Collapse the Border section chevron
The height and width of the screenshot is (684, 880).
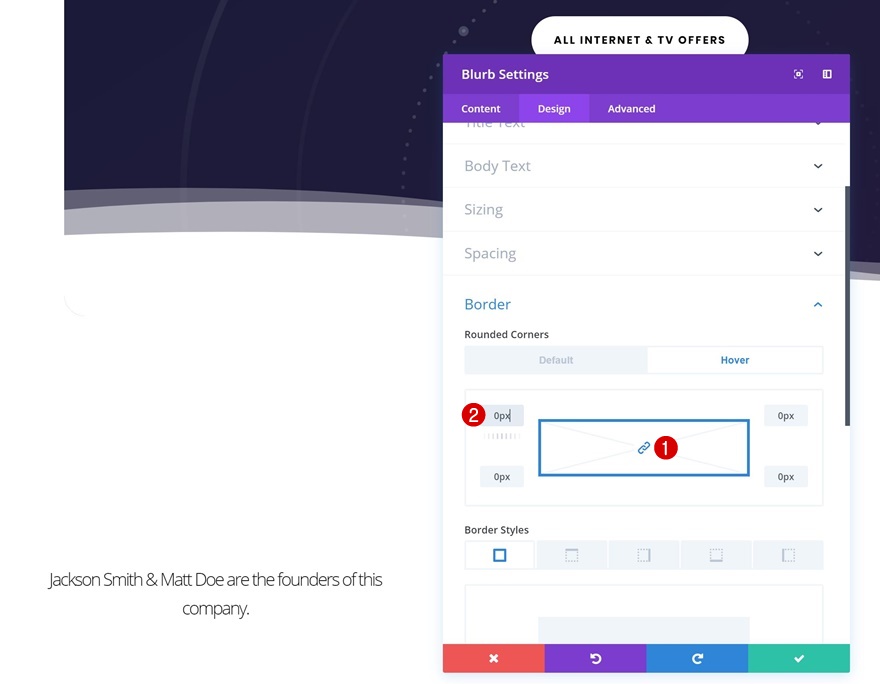(x=818, y=305)
